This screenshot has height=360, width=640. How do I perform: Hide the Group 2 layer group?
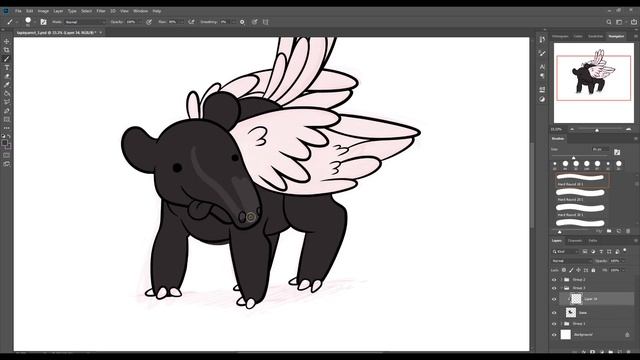tap(554, 280)
